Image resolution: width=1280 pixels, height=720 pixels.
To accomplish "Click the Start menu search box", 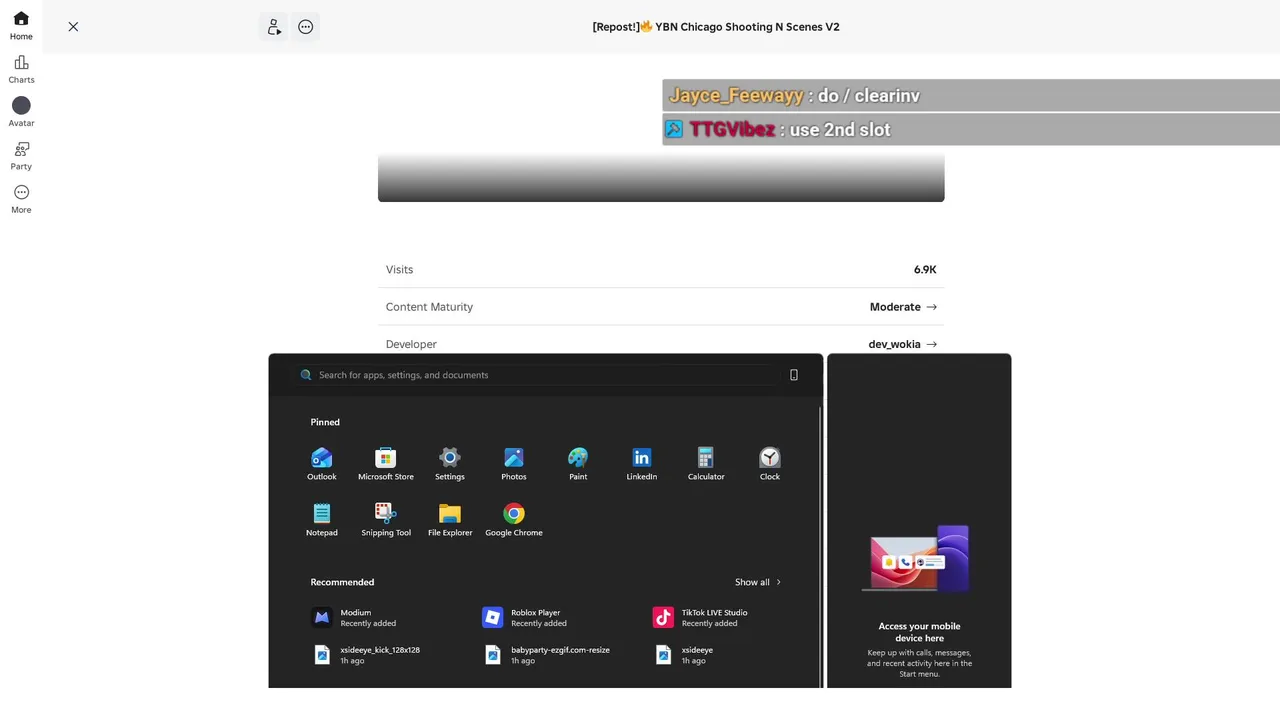I will tap(536, 375).
